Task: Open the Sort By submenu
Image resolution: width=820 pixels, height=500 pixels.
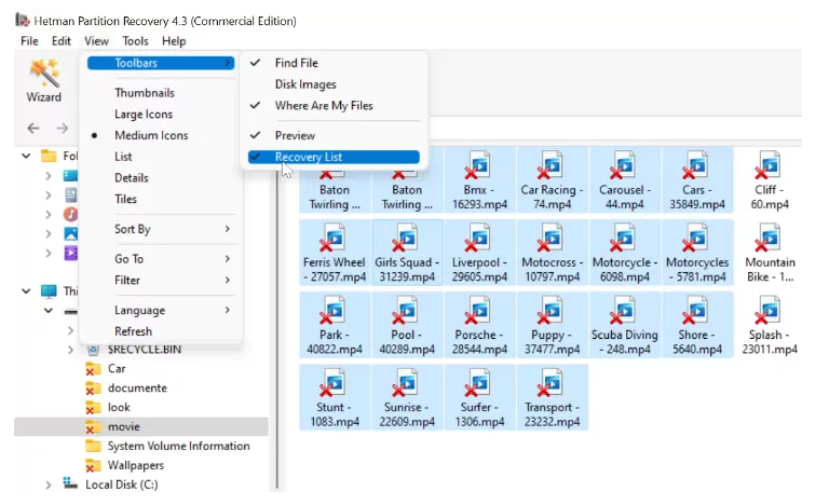Action: [x=161, y=229]
